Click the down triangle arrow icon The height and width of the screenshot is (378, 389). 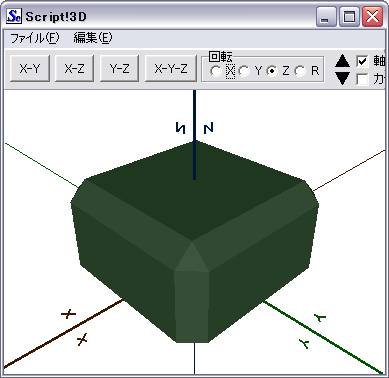pos(342,78)
